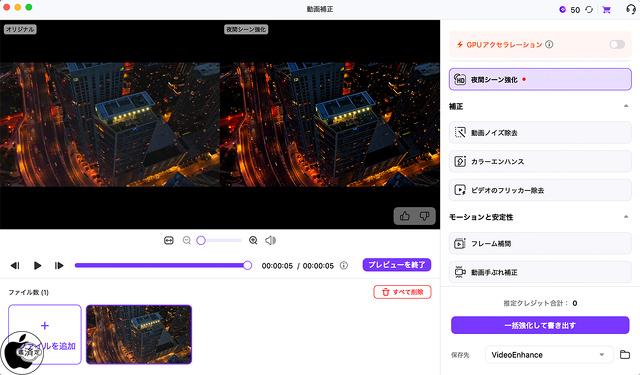Click プレビューを終了 to end preview
640x375 pixels.
pyautogui.click(x=397, y=265)
